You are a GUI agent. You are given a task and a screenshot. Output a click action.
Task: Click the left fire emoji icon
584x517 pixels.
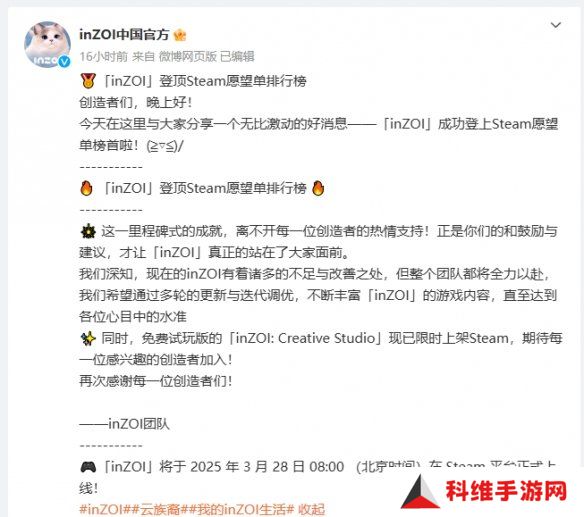[x=86, y=188]
